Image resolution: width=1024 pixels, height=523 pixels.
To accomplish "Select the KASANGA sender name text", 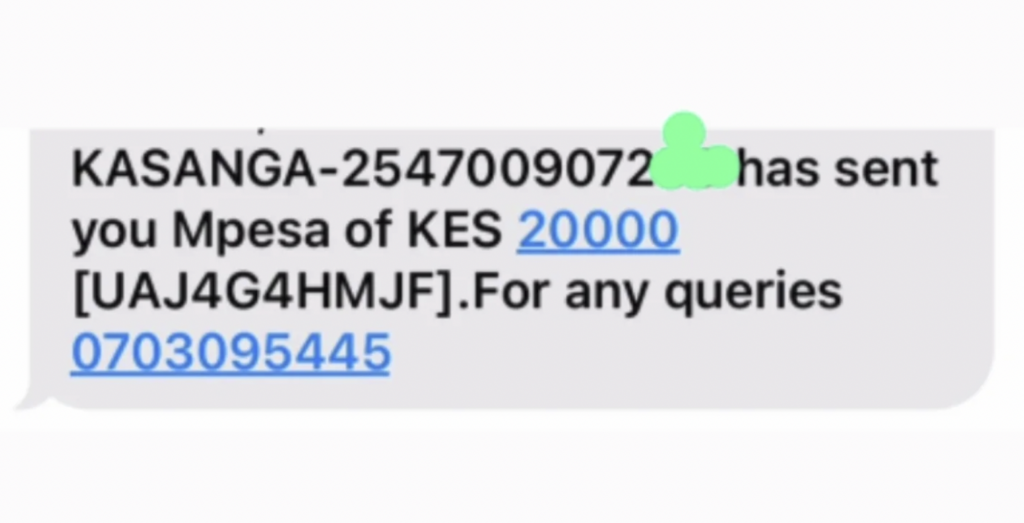I will point(193,168).
